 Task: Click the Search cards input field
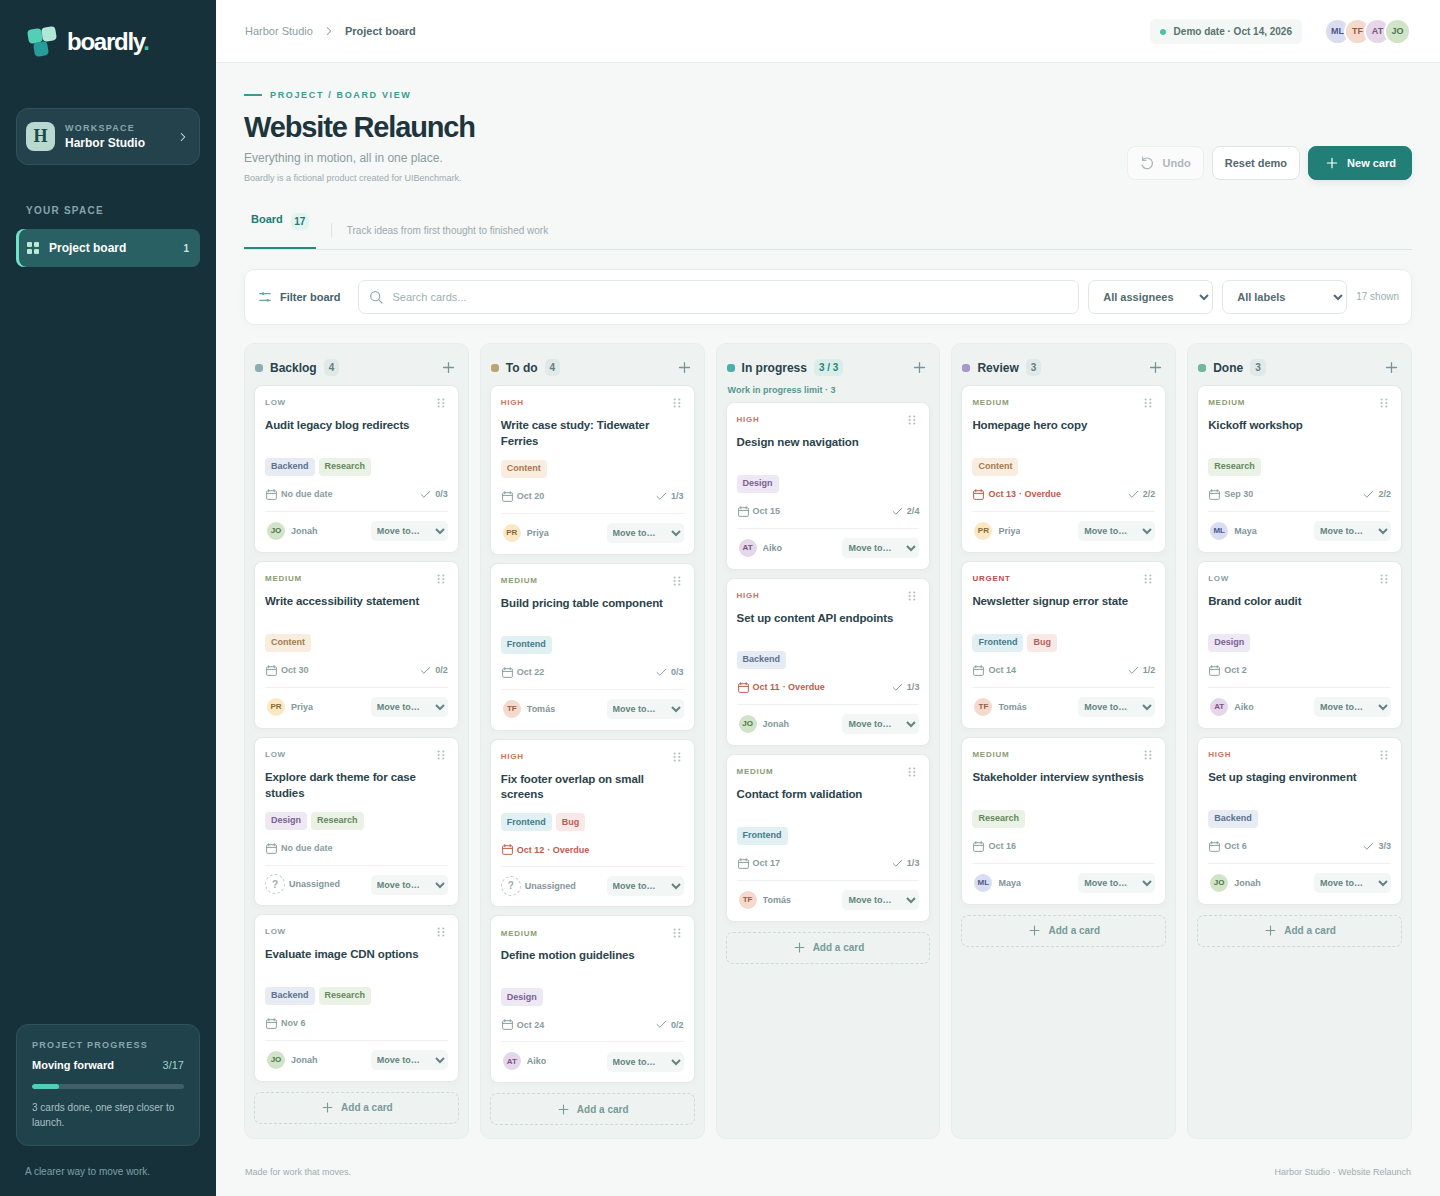coord(718,297)
